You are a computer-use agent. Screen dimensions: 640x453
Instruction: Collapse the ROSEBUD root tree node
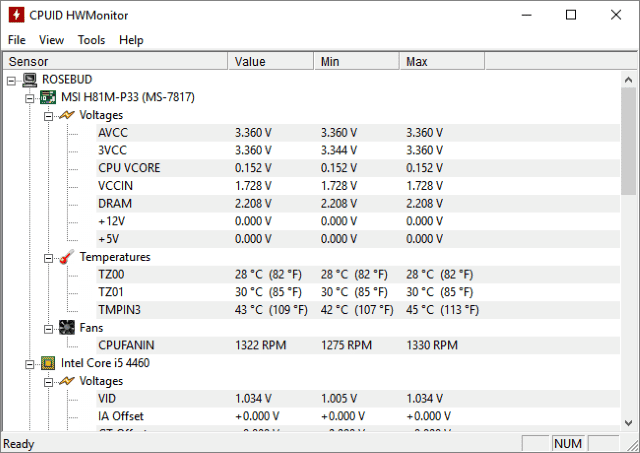(12, 79)
